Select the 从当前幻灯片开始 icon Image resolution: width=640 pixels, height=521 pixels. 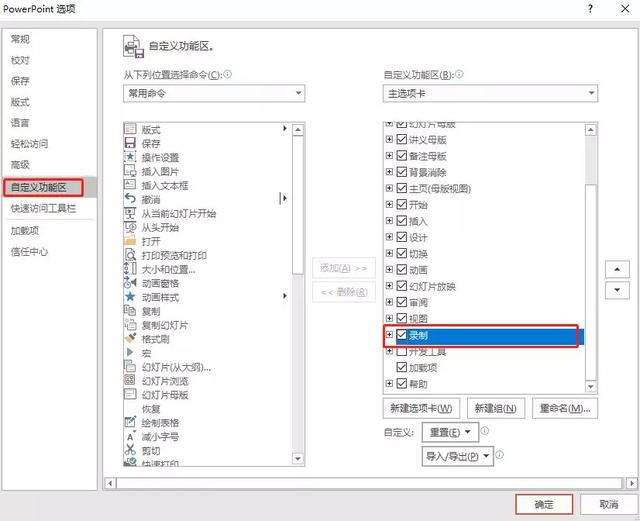[130, 213]
